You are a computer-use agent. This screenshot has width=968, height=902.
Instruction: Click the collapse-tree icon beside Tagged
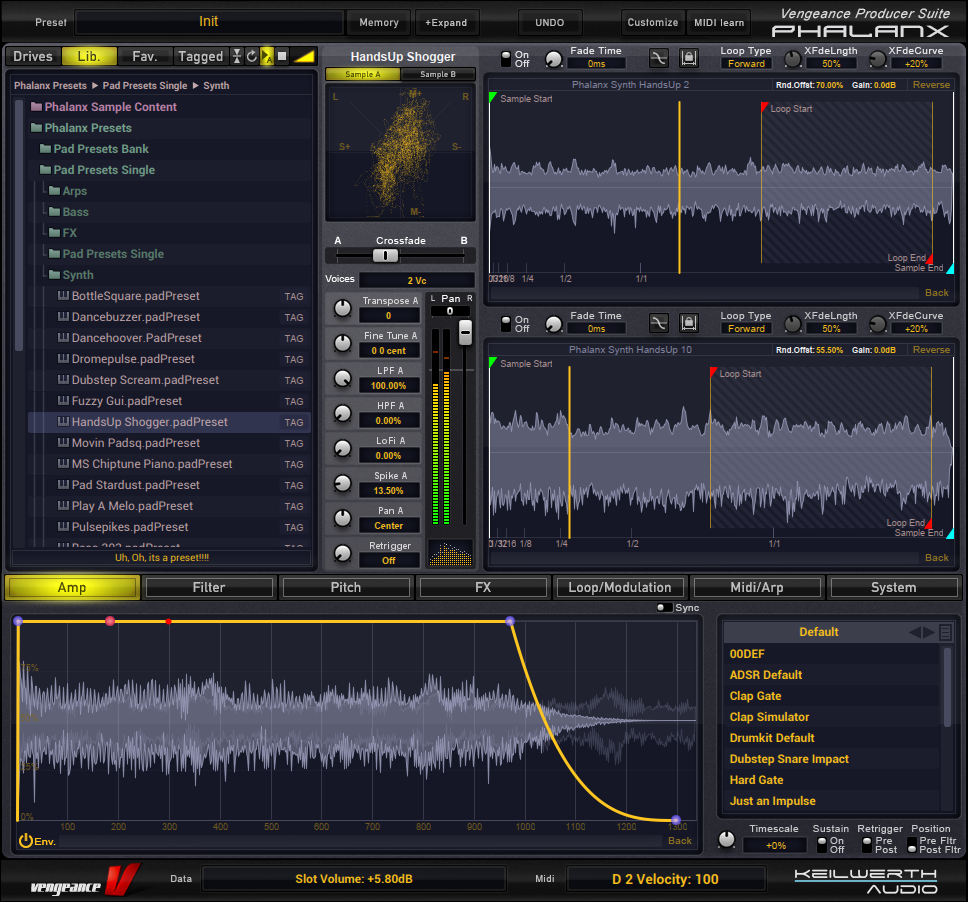point(236,56)
